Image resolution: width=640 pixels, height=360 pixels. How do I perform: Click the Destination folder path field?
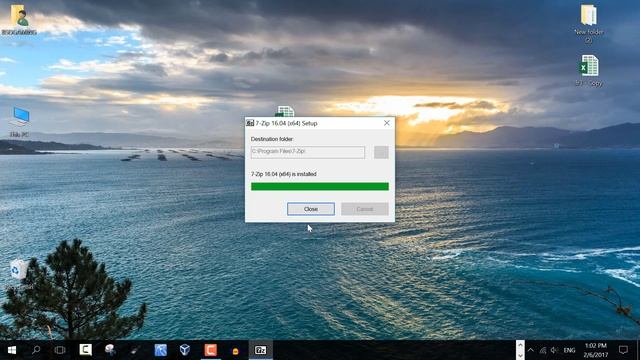pos(308,152)
